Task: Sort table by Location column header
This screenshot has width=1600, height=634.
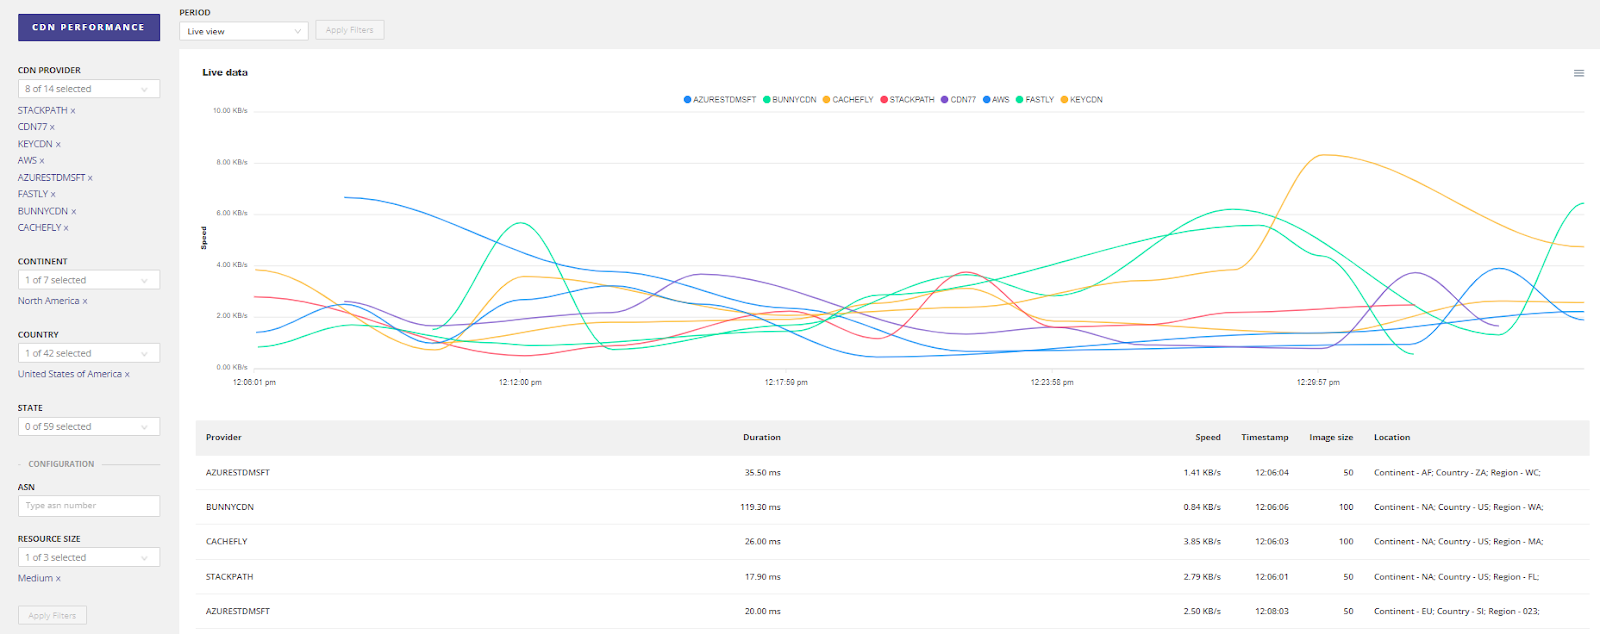Action: point(1392,438)
